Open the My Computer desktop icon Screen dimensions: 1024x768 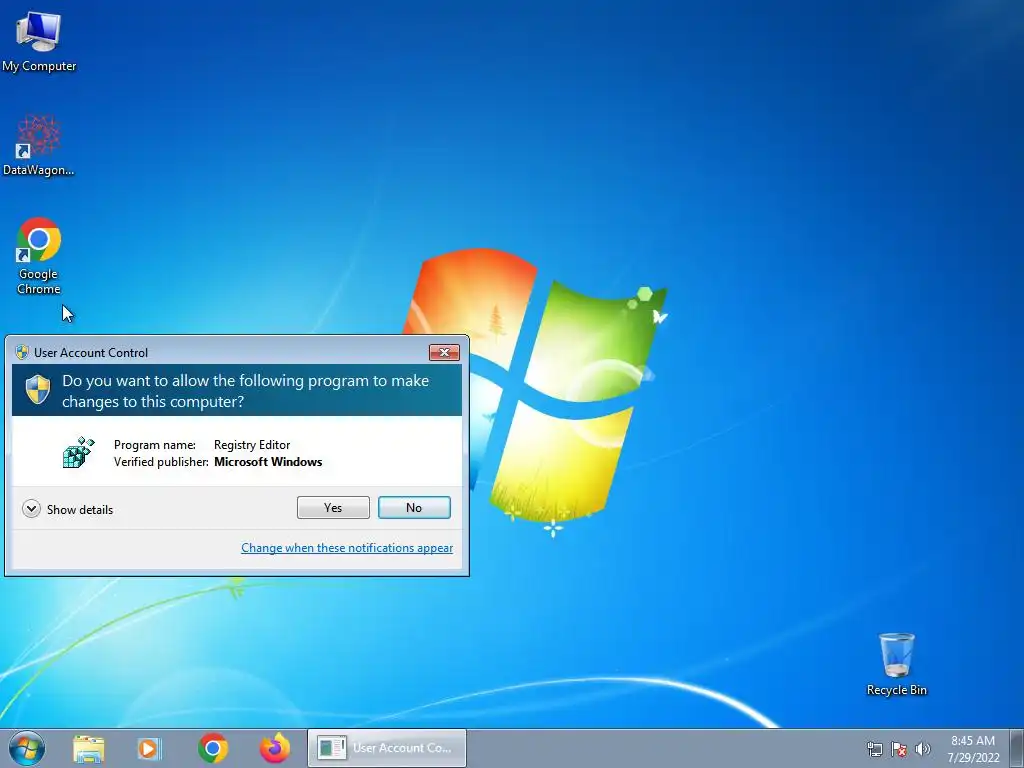[x=39, y=40]
